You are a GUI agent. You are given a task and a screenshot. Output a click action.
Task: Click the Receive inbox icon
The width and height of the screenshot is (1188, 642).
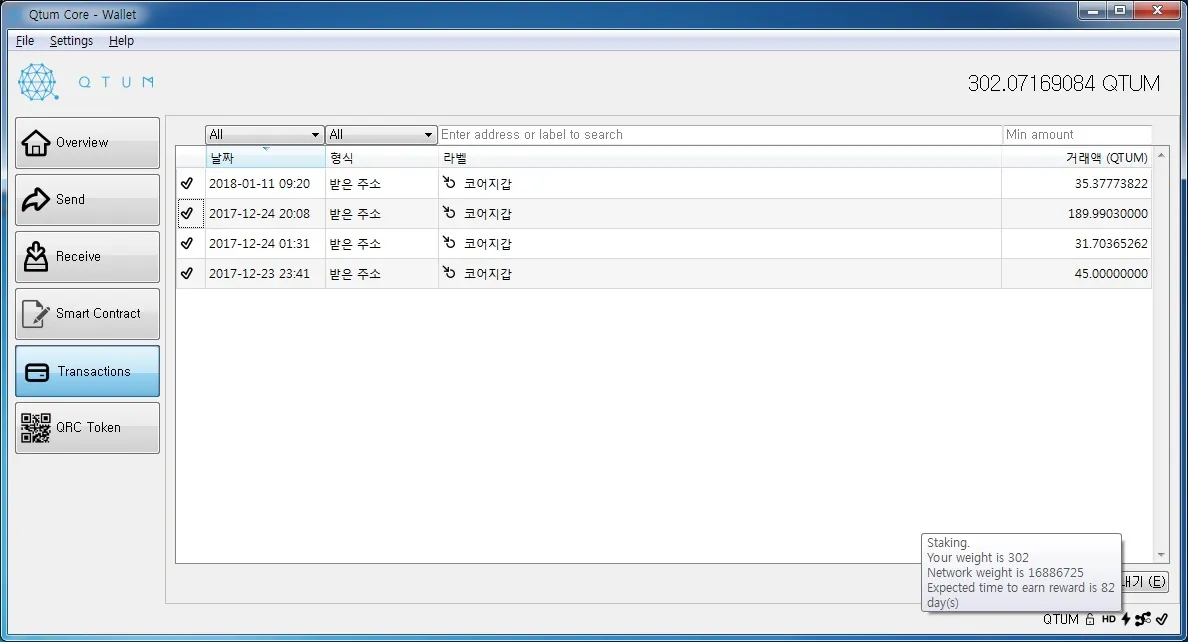coord(36,256)
